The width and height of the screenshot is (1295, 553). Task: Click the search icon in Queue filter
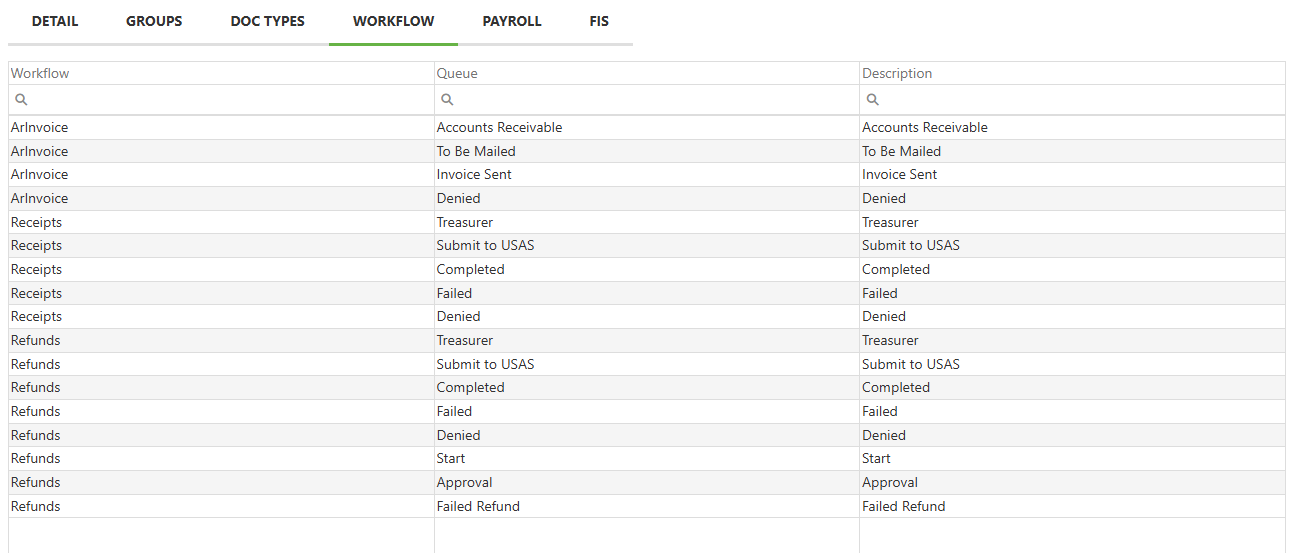click(447, 100)
